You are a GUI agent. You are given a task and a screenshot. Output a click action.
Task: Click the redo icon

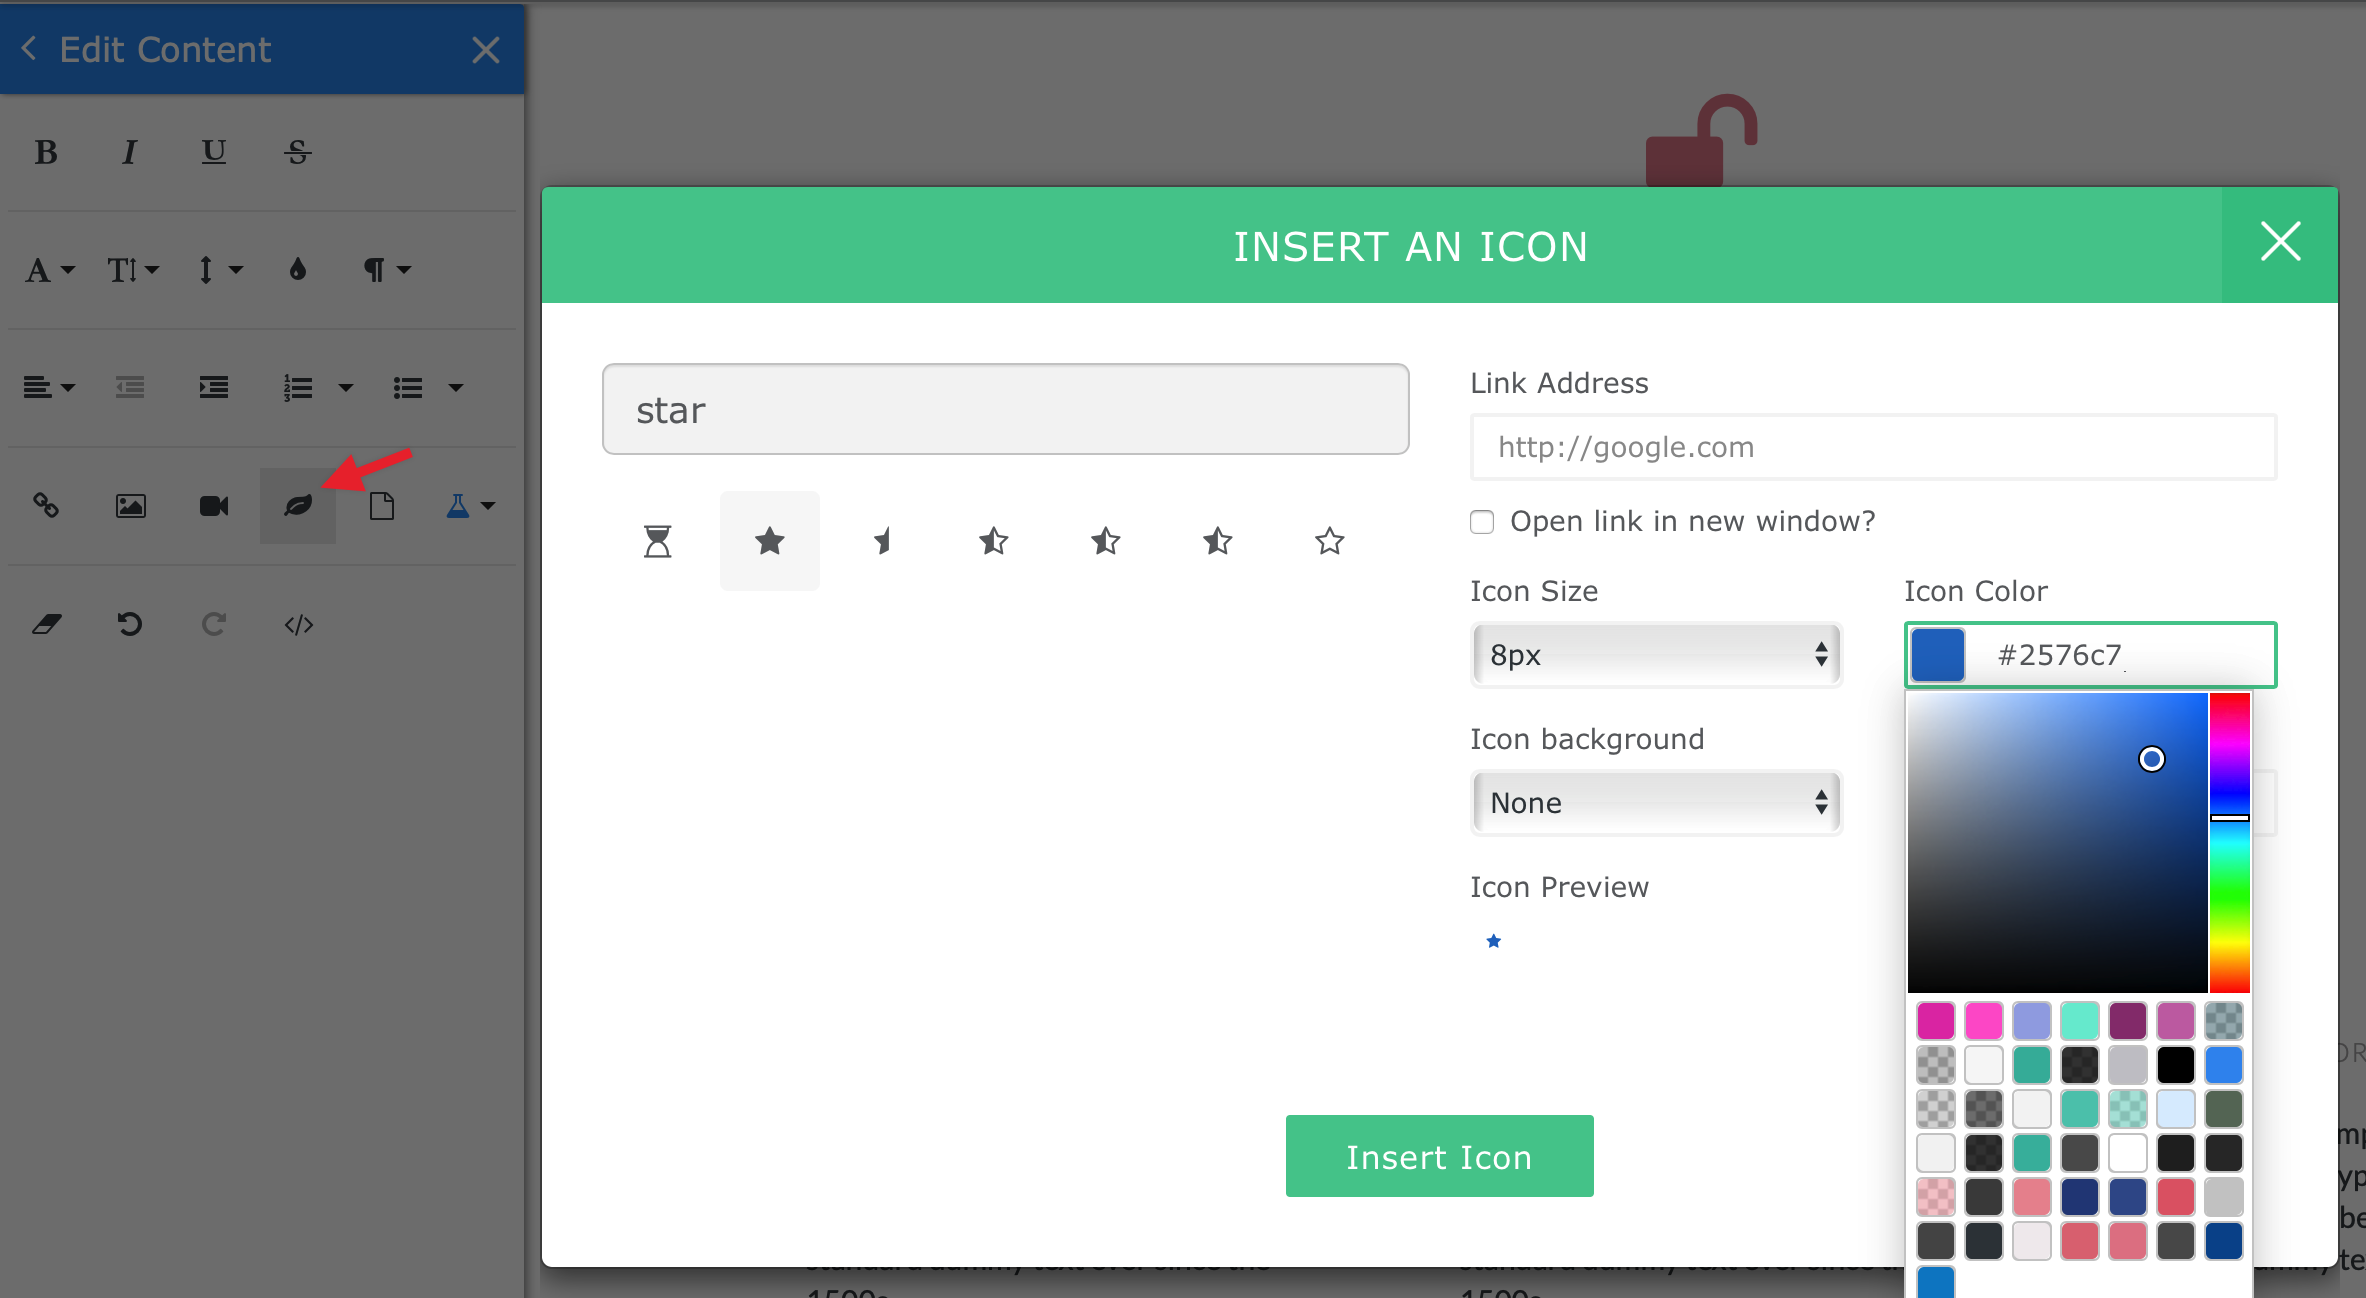coord(213,625)
